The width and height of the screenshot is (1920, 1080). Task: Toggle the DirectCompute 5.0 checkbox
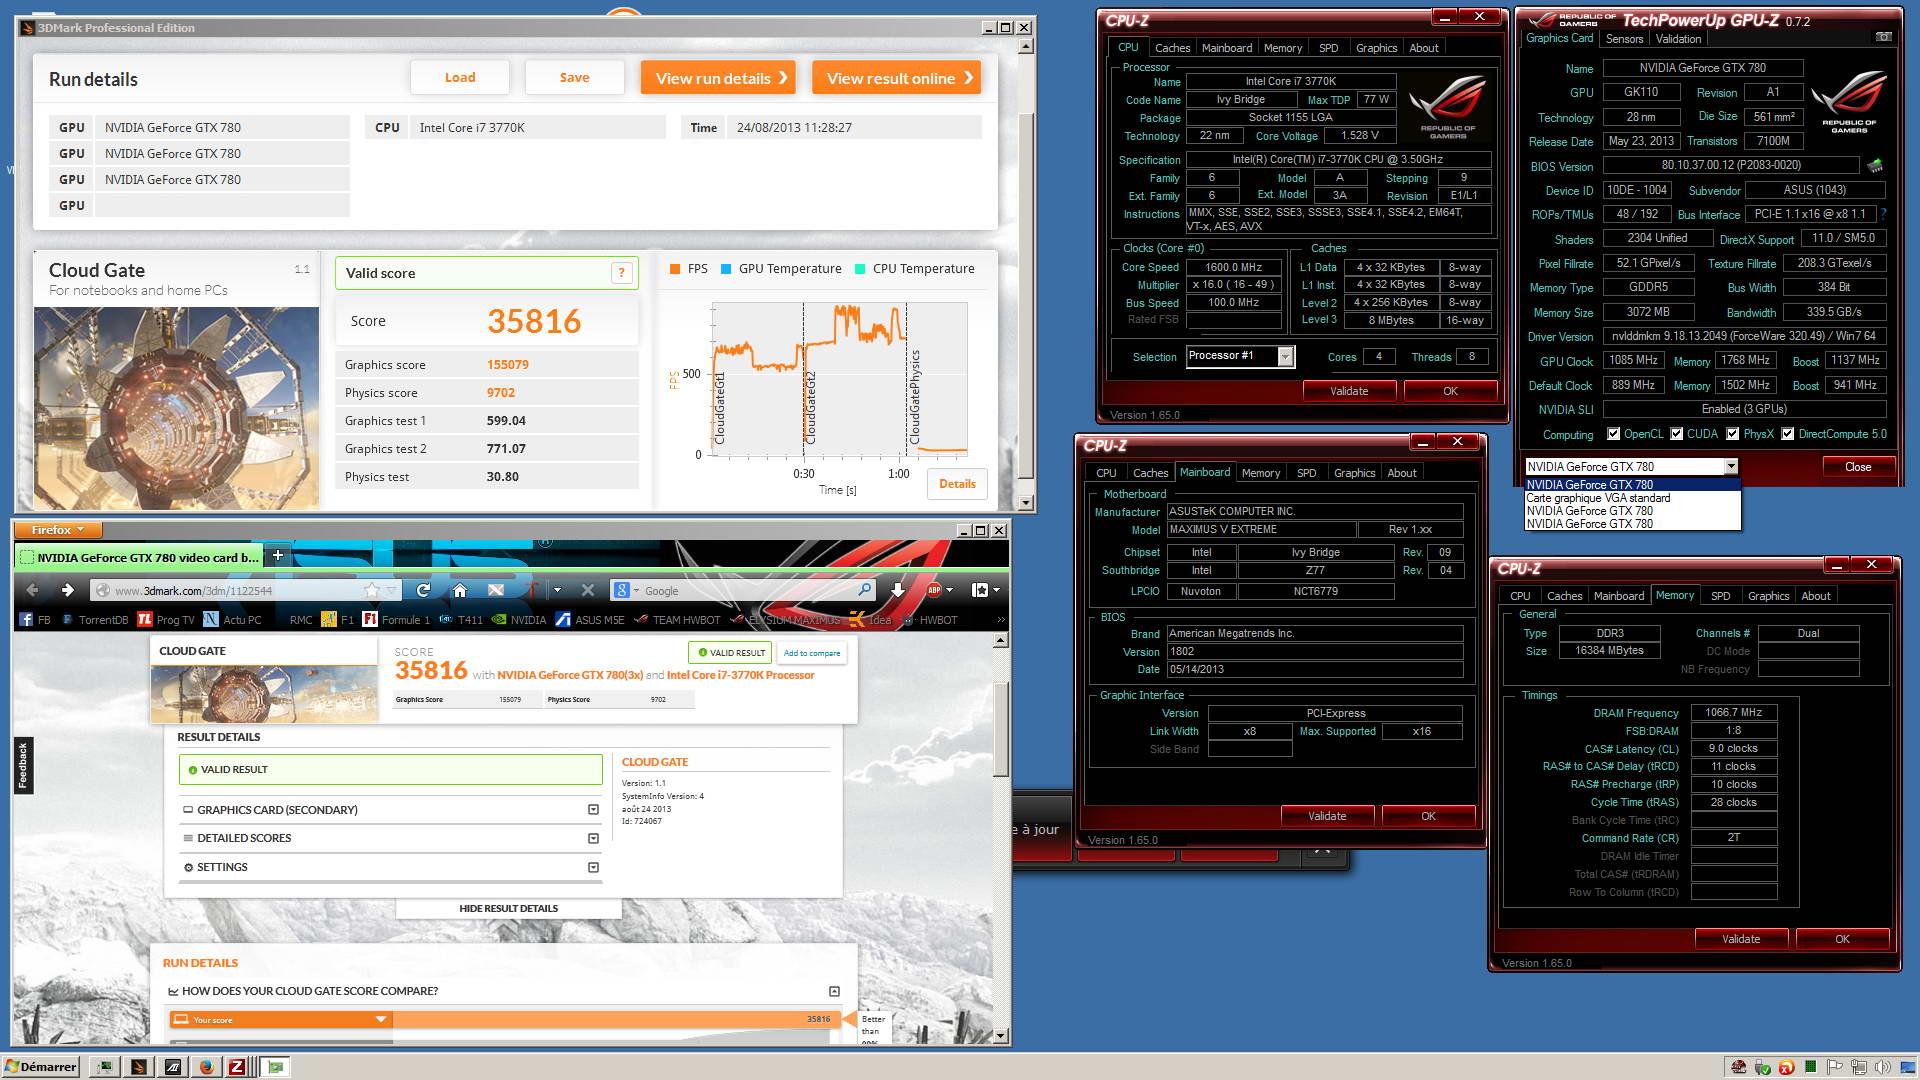[1787, 434]
